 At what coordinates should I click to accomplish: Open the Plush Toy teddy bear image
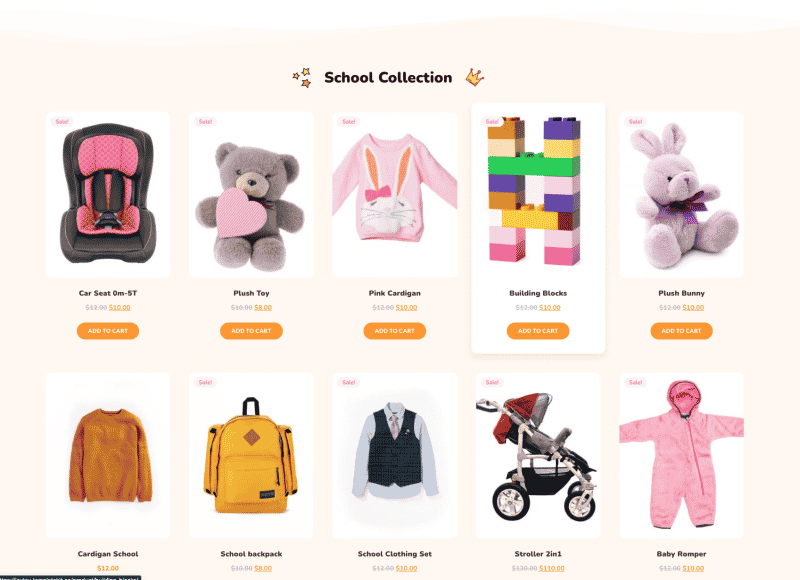(x=251, y=195)
